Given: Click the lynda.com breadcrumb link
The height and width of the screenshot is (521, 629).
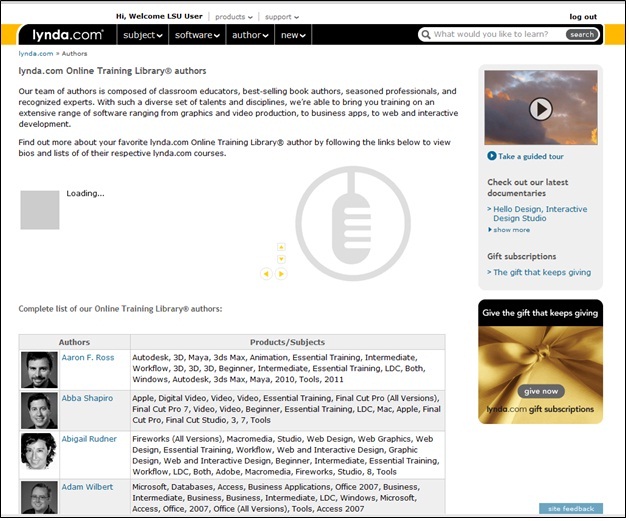Looking at the screenshot, I should (36, 53).
